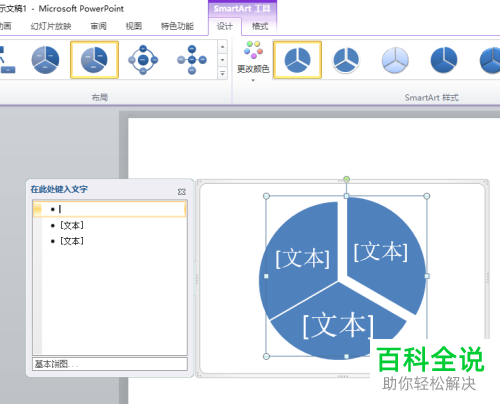Select the top-left [文本] pie slice
The width and height of the screenshot is (500, 404).
[x=303, y=258]
